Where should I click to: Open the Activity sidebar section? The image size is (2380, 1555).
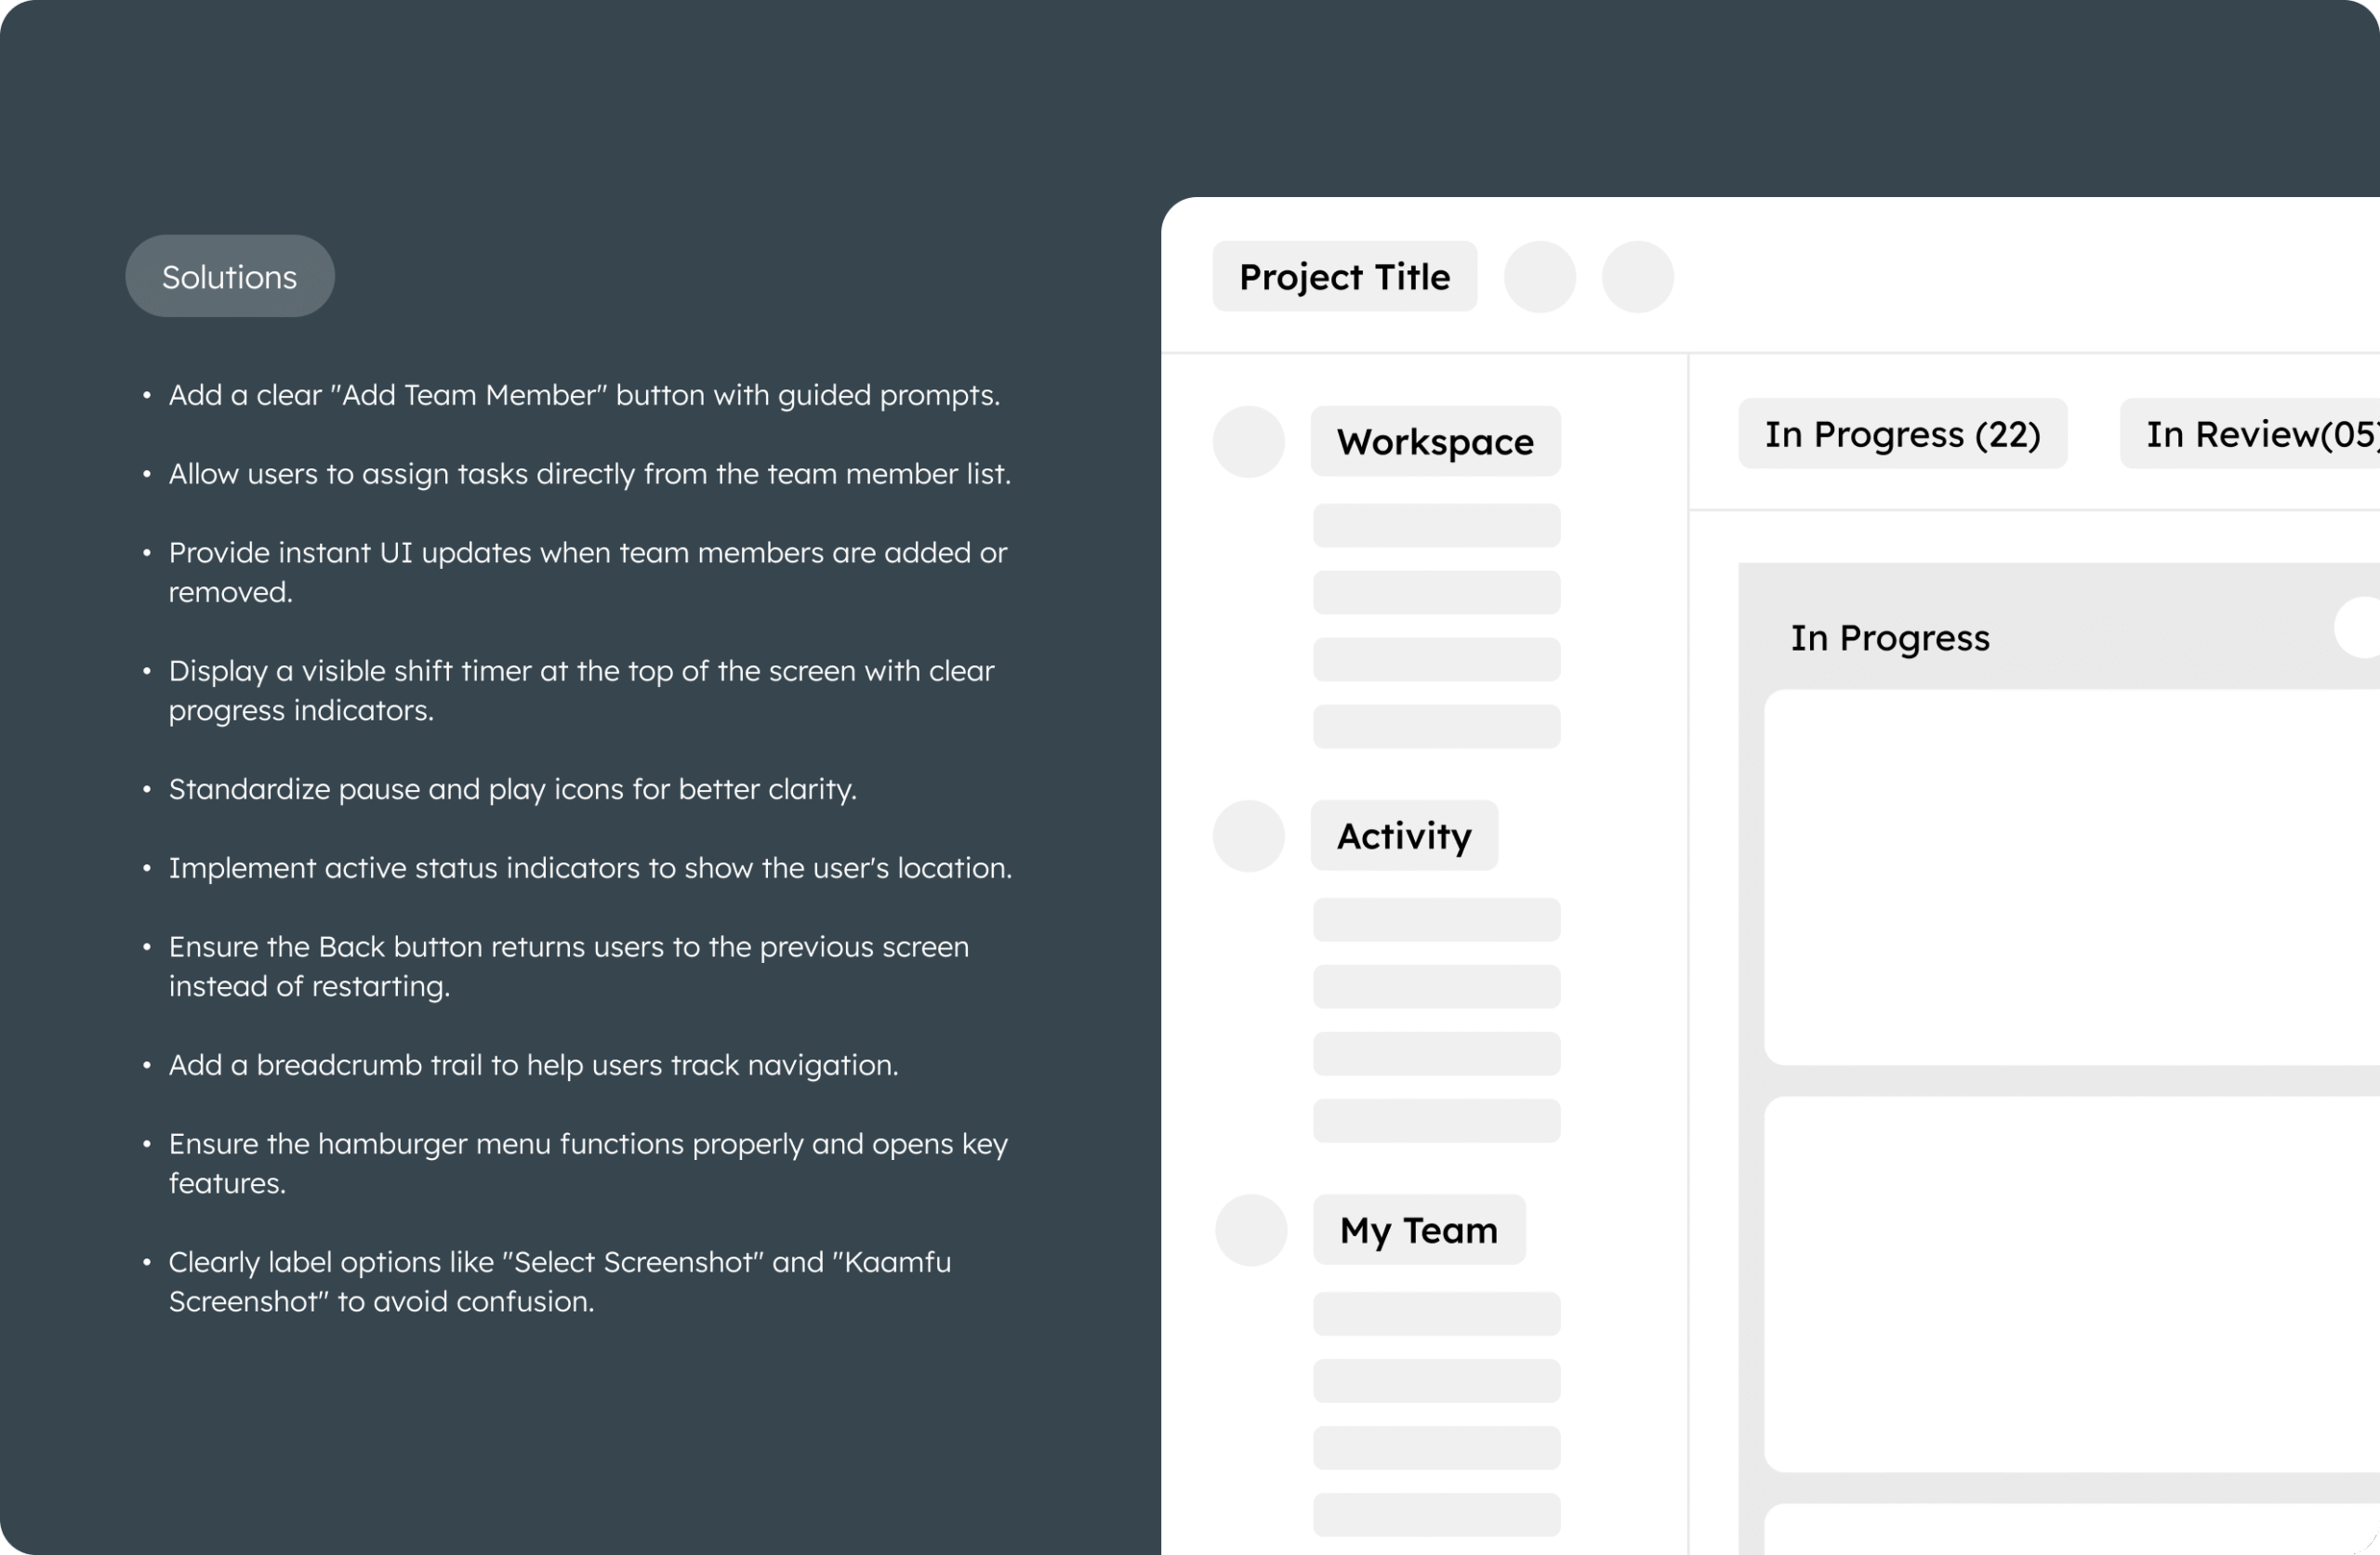(x=1404, y=836)
